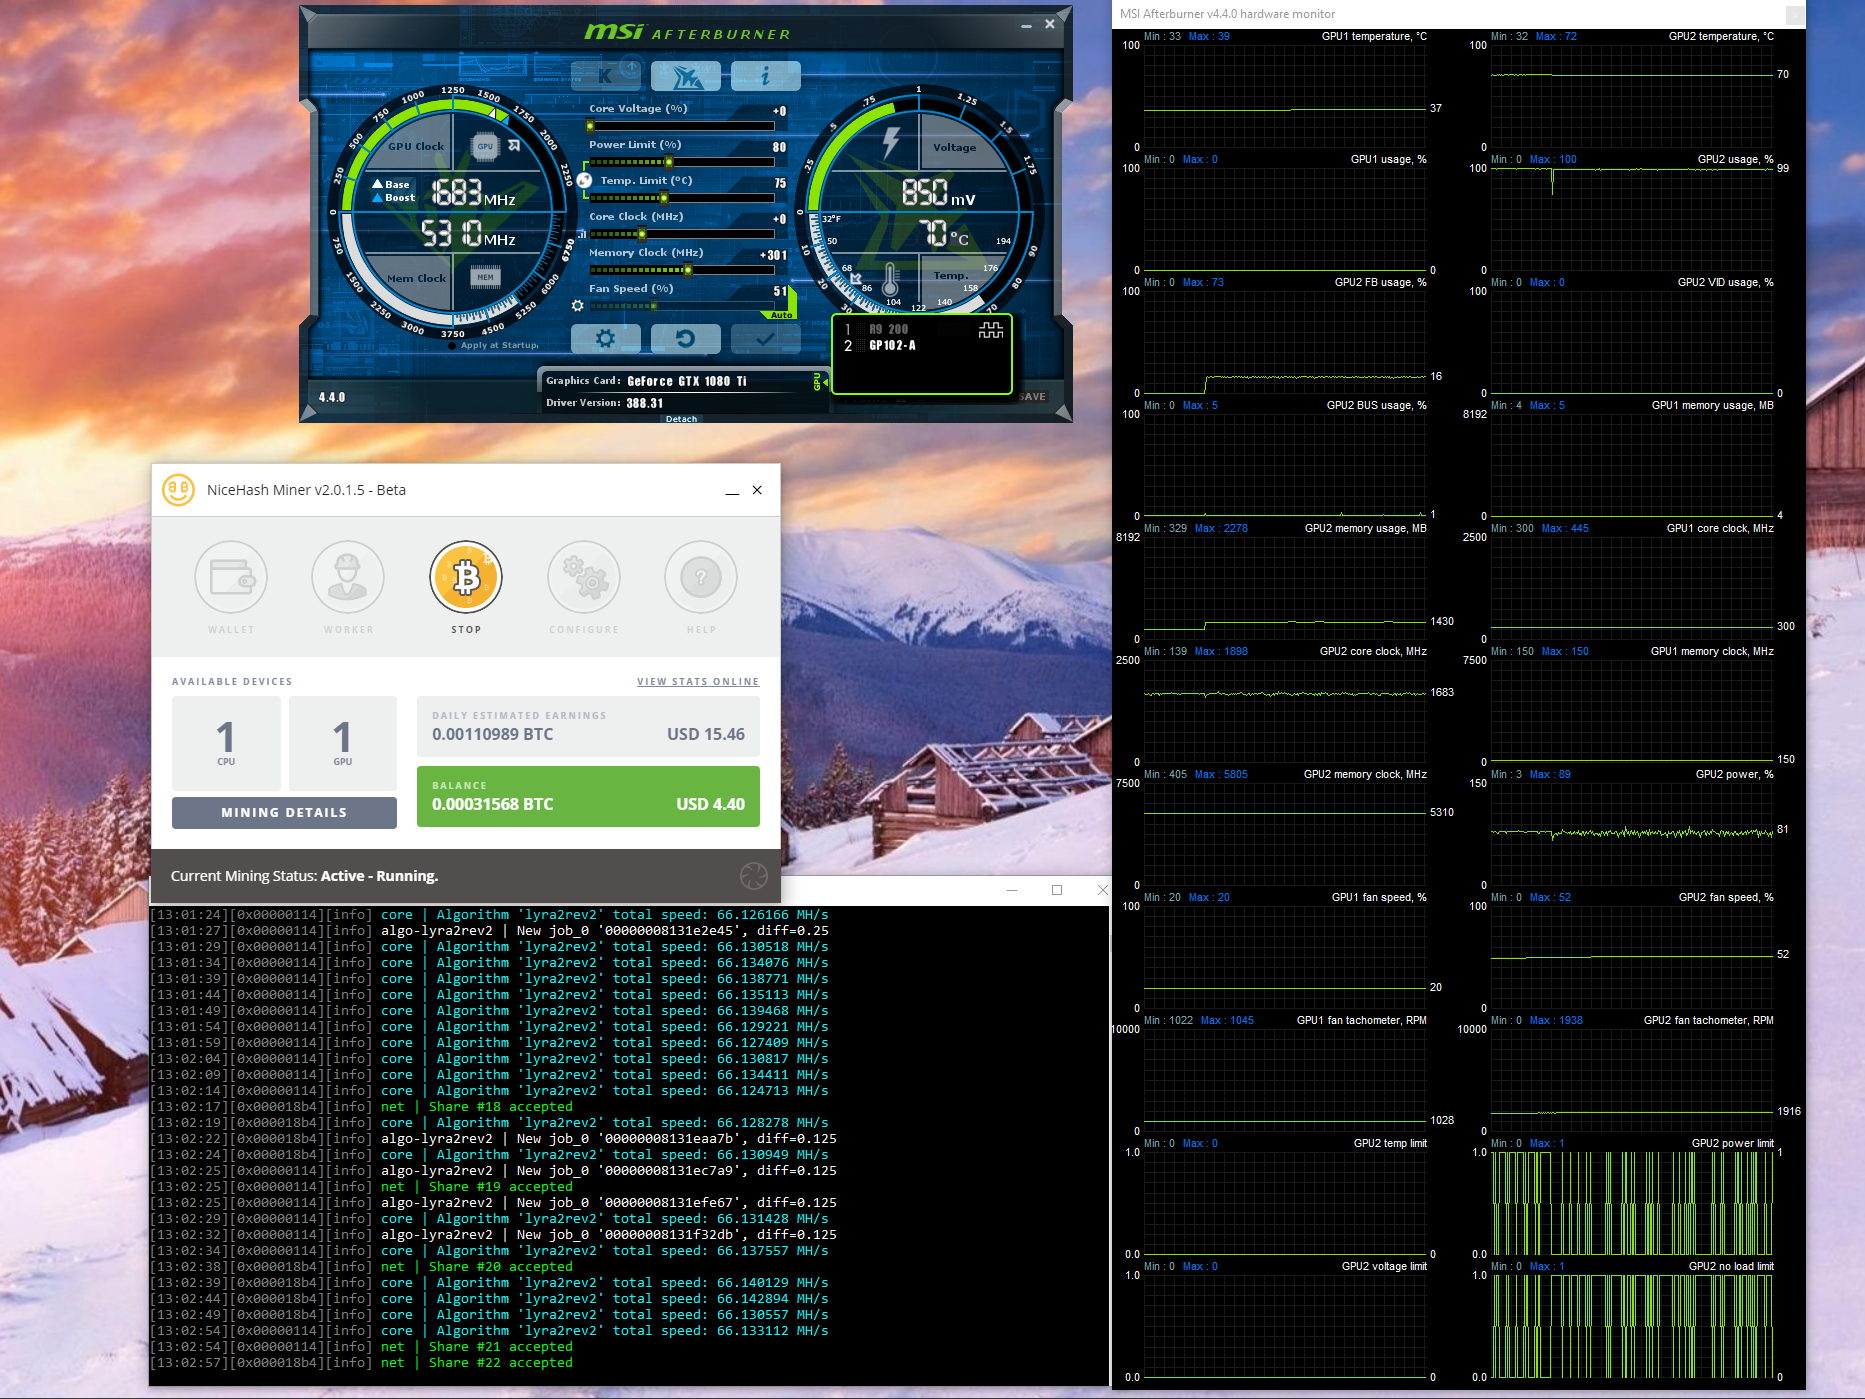Click the GPU2 no load limit graph
This screenshot has width=1865, height=1399.
tap(1632, 1327)
